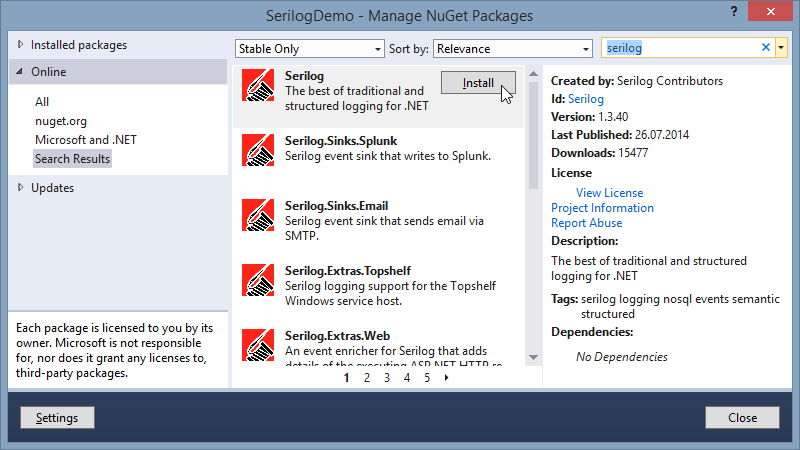
Task: Install the Serilog package
Action: tap(478, 83)
